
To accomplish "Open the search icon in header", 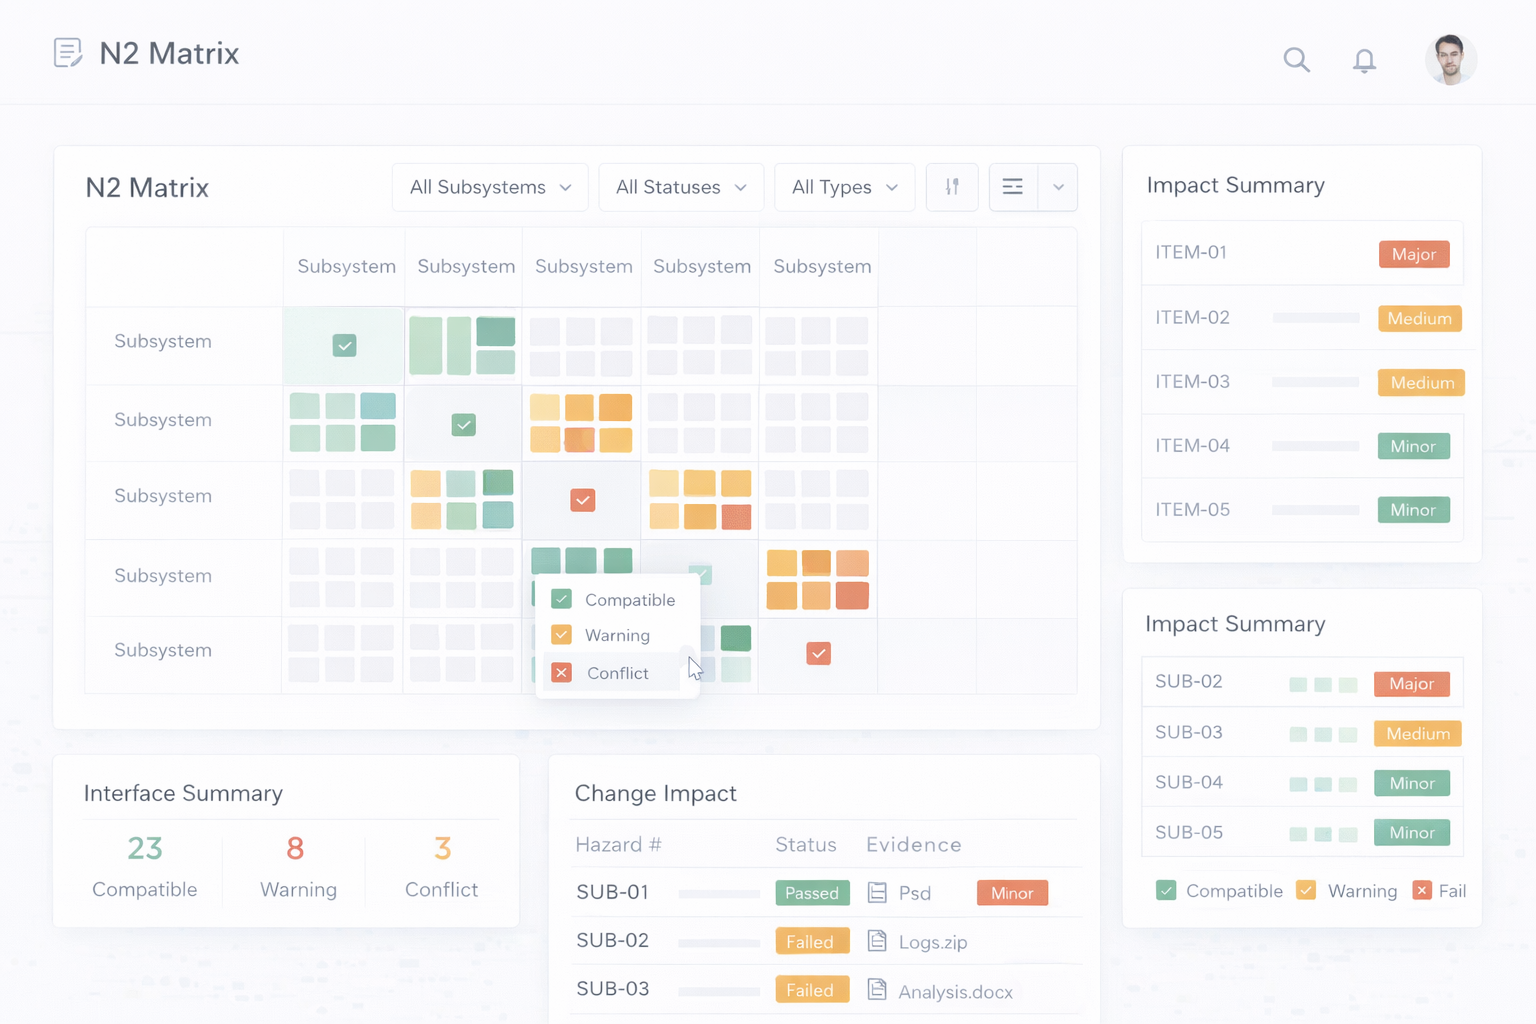I will [1297, 60].
